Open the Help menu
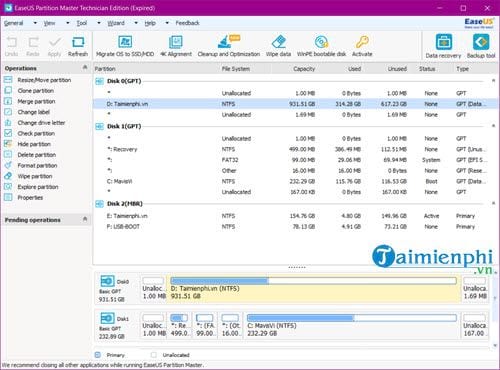The height and width of the screenshot is (370, 500). pos(150,23)
